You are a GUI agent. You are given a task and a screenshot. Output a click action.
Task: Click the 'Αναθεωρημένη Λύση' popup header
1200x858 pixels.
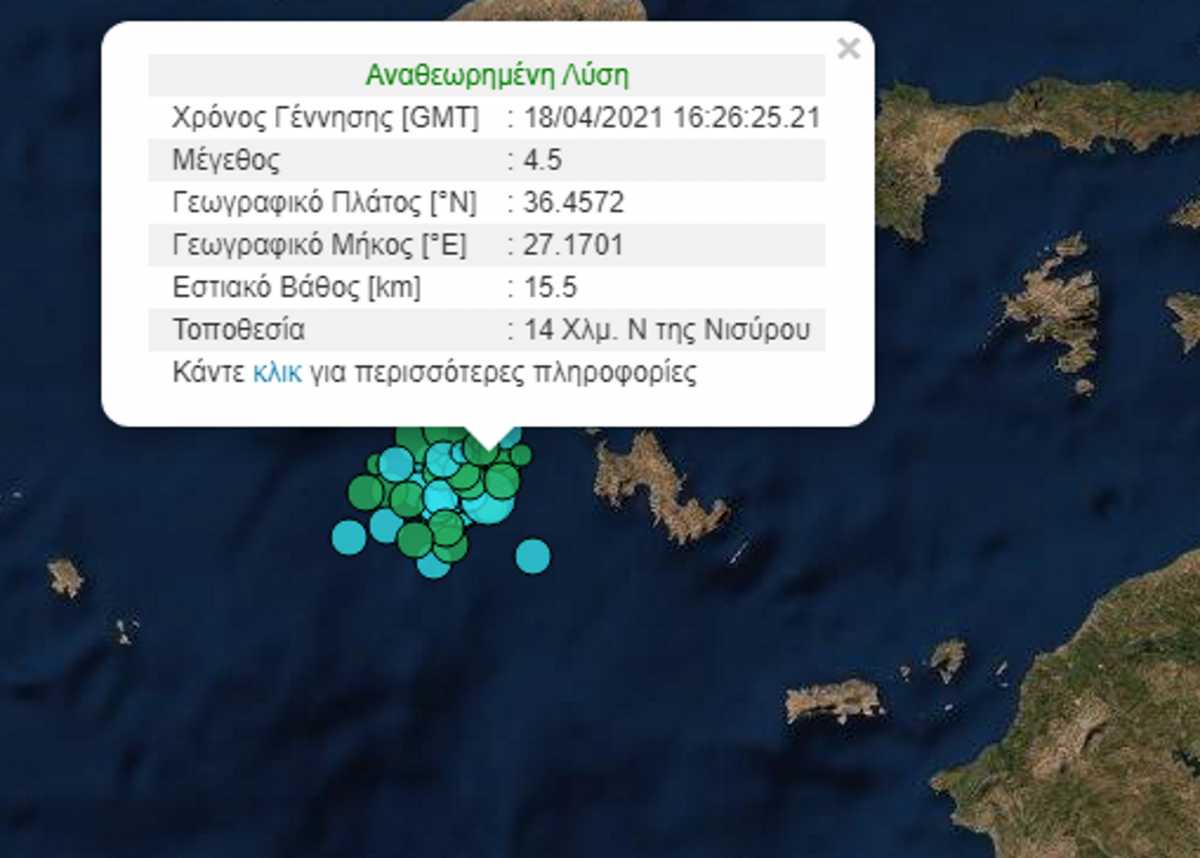coord(496,76)
